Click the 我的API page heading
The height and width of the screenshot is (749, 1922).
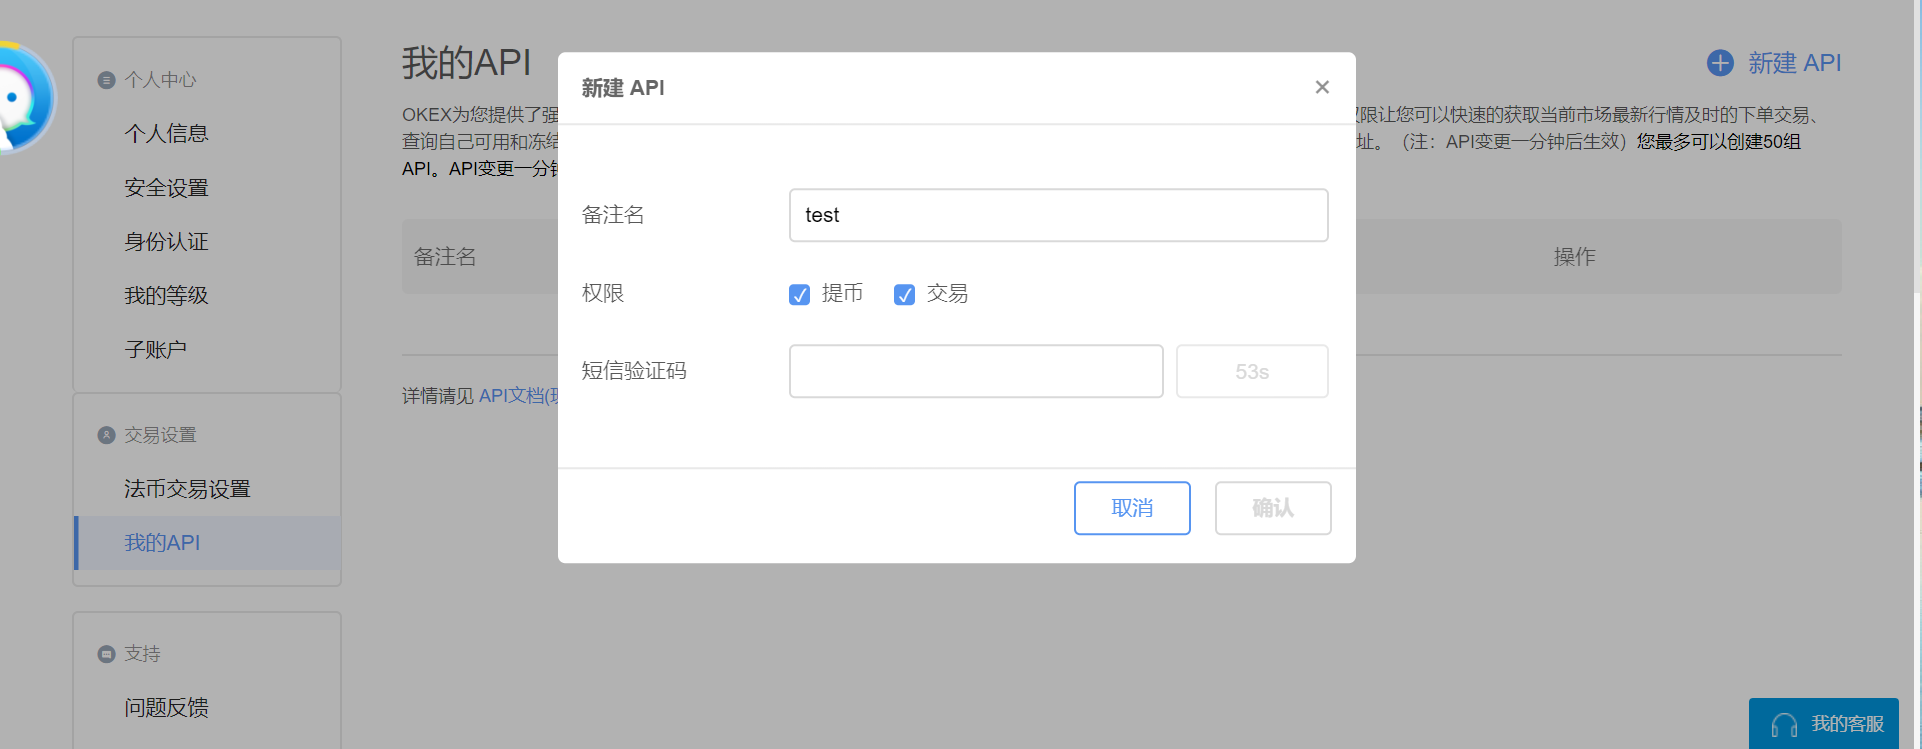tap(467, 62)
